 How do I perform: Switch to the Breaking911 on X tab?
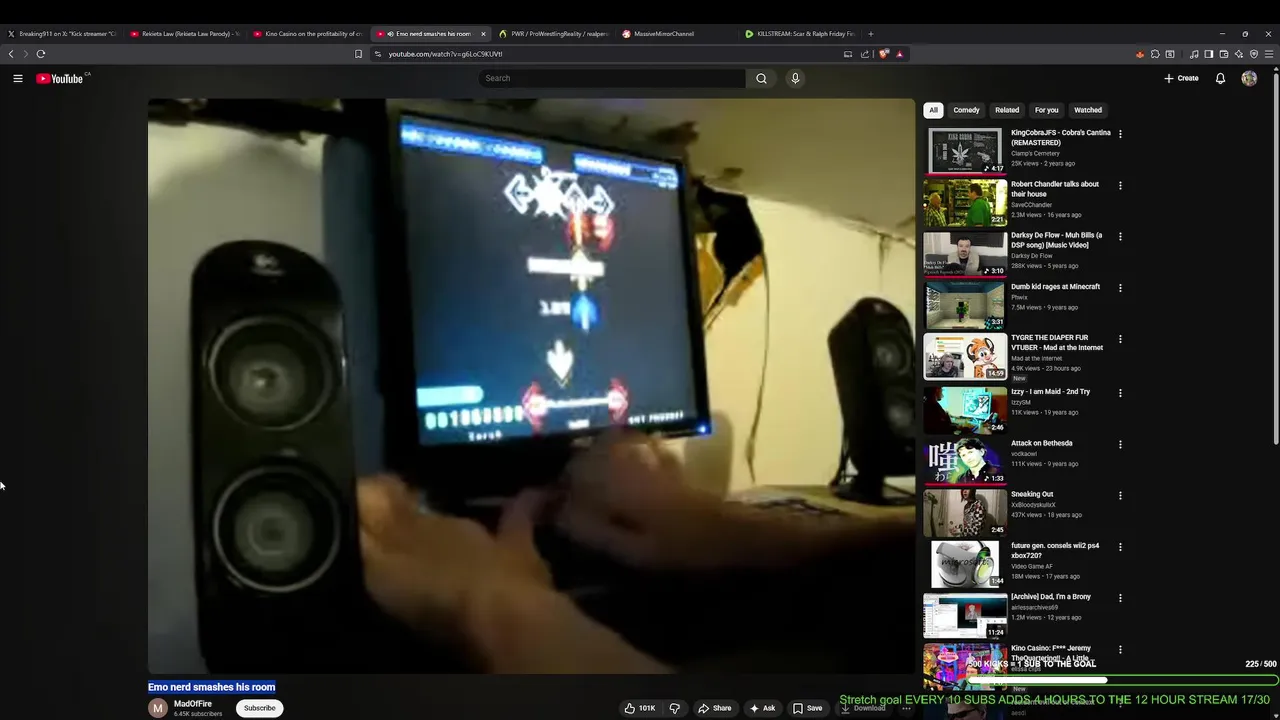62,34
